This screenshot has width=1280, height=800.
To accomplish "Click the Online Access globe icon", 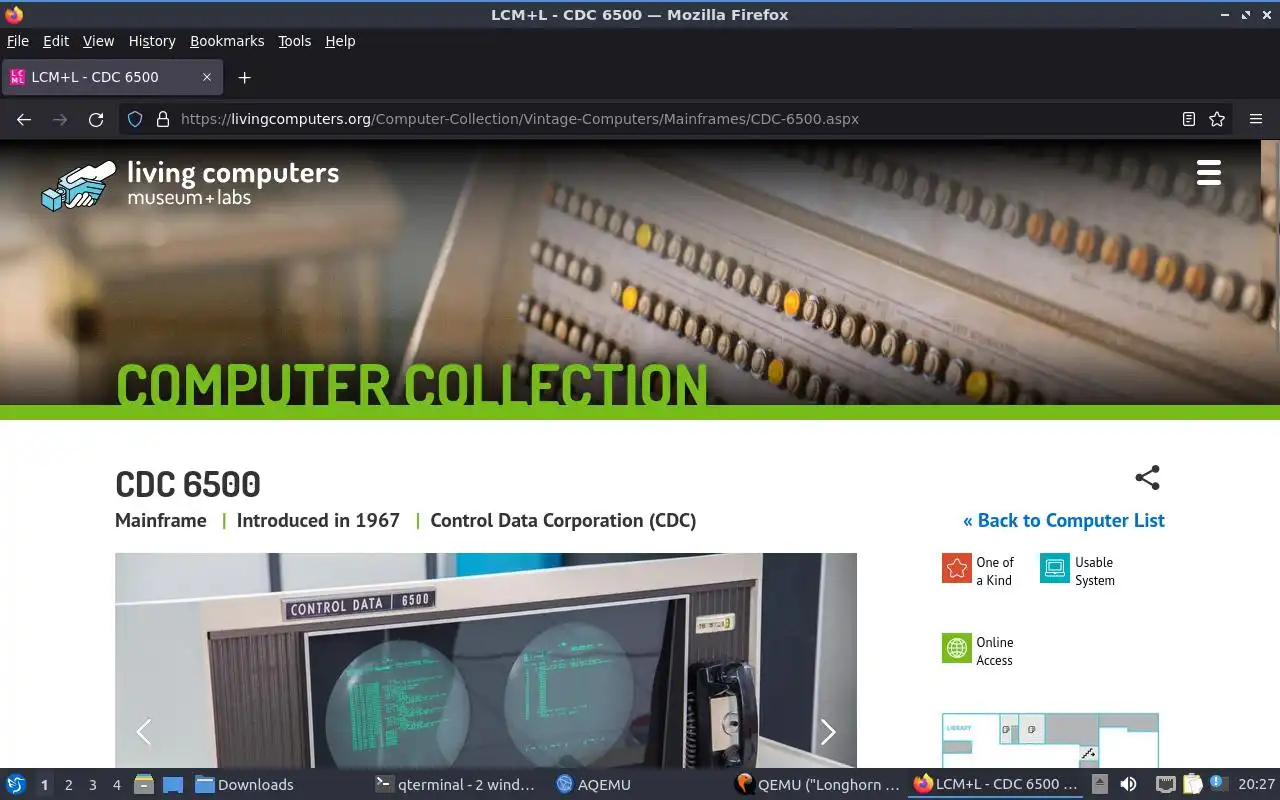I will coord(957,648).
